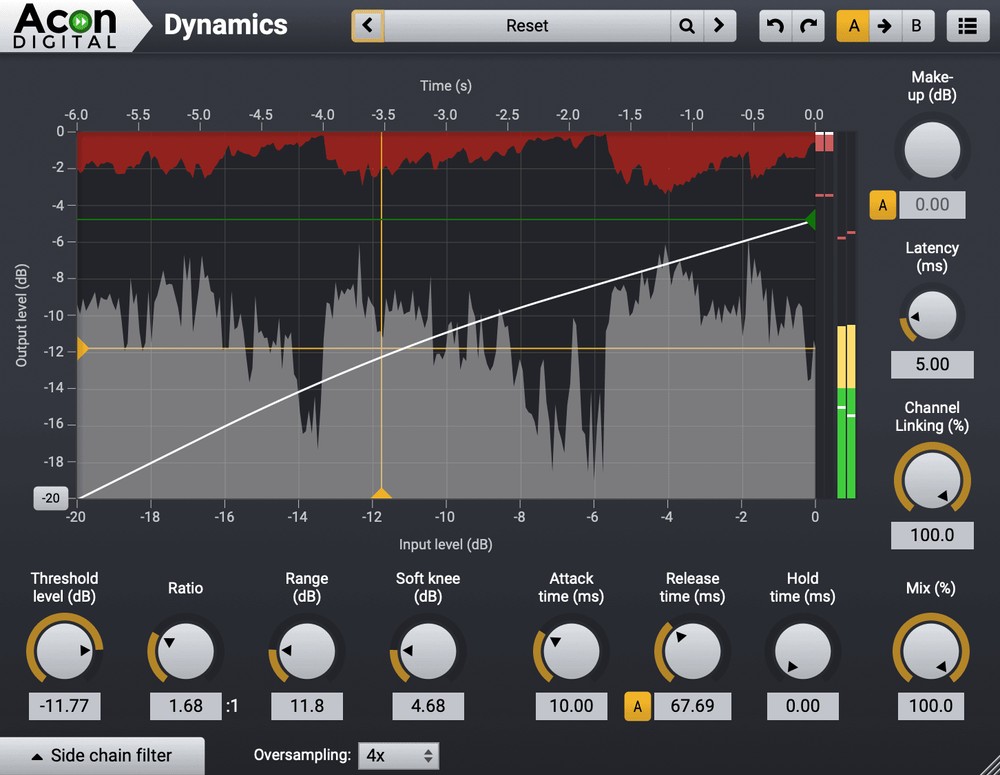1000x775 pixels.
Task: Enable automatic release time with the A badge
Action: [x=637, y=706]
